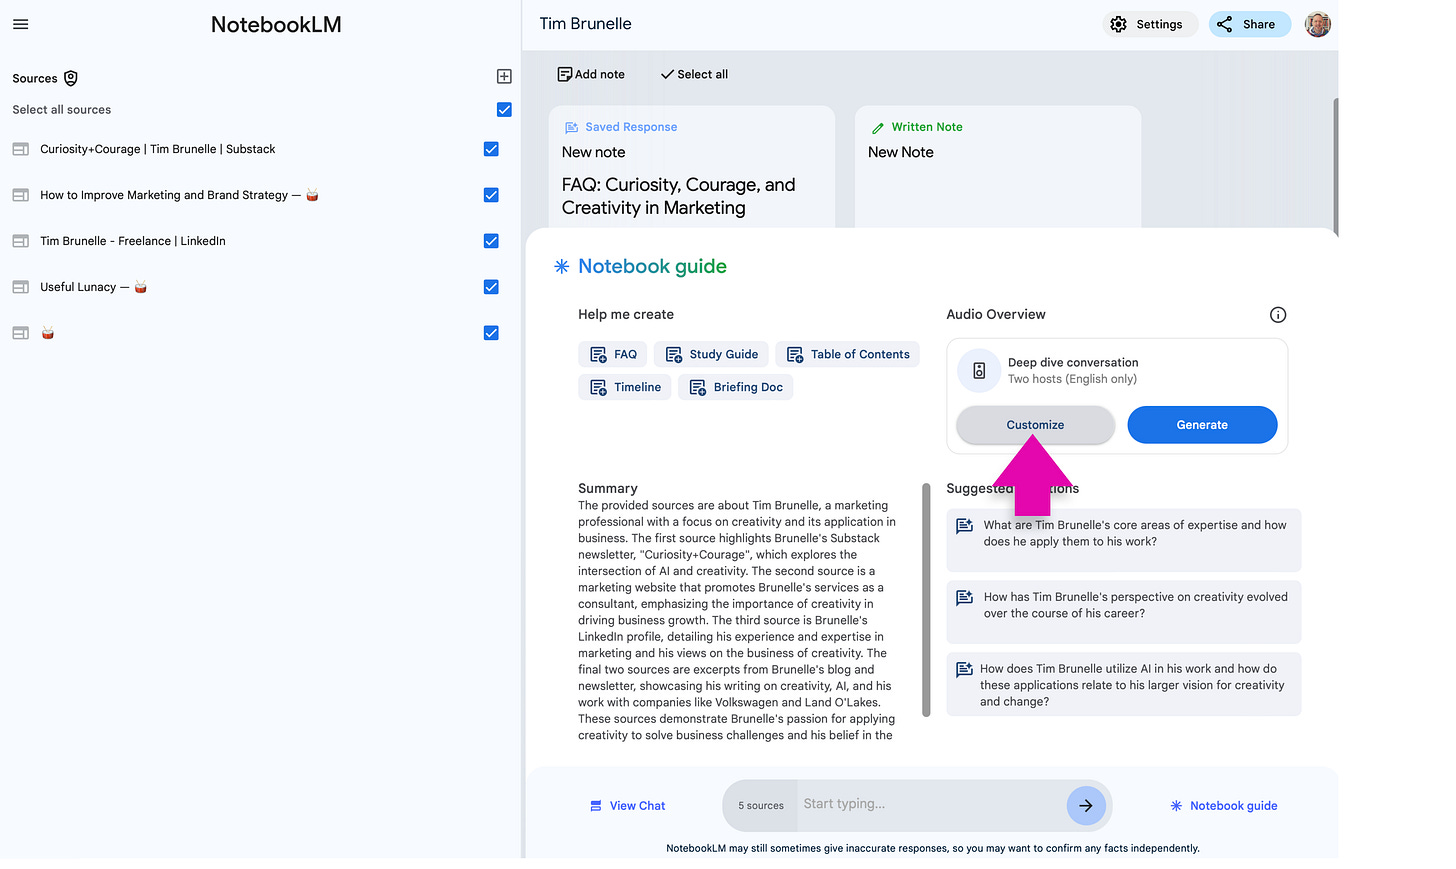Open the FAQ Curiosity, Courage note card
The width and height of the screenshot is (1456, 869).
coord(692,168)
